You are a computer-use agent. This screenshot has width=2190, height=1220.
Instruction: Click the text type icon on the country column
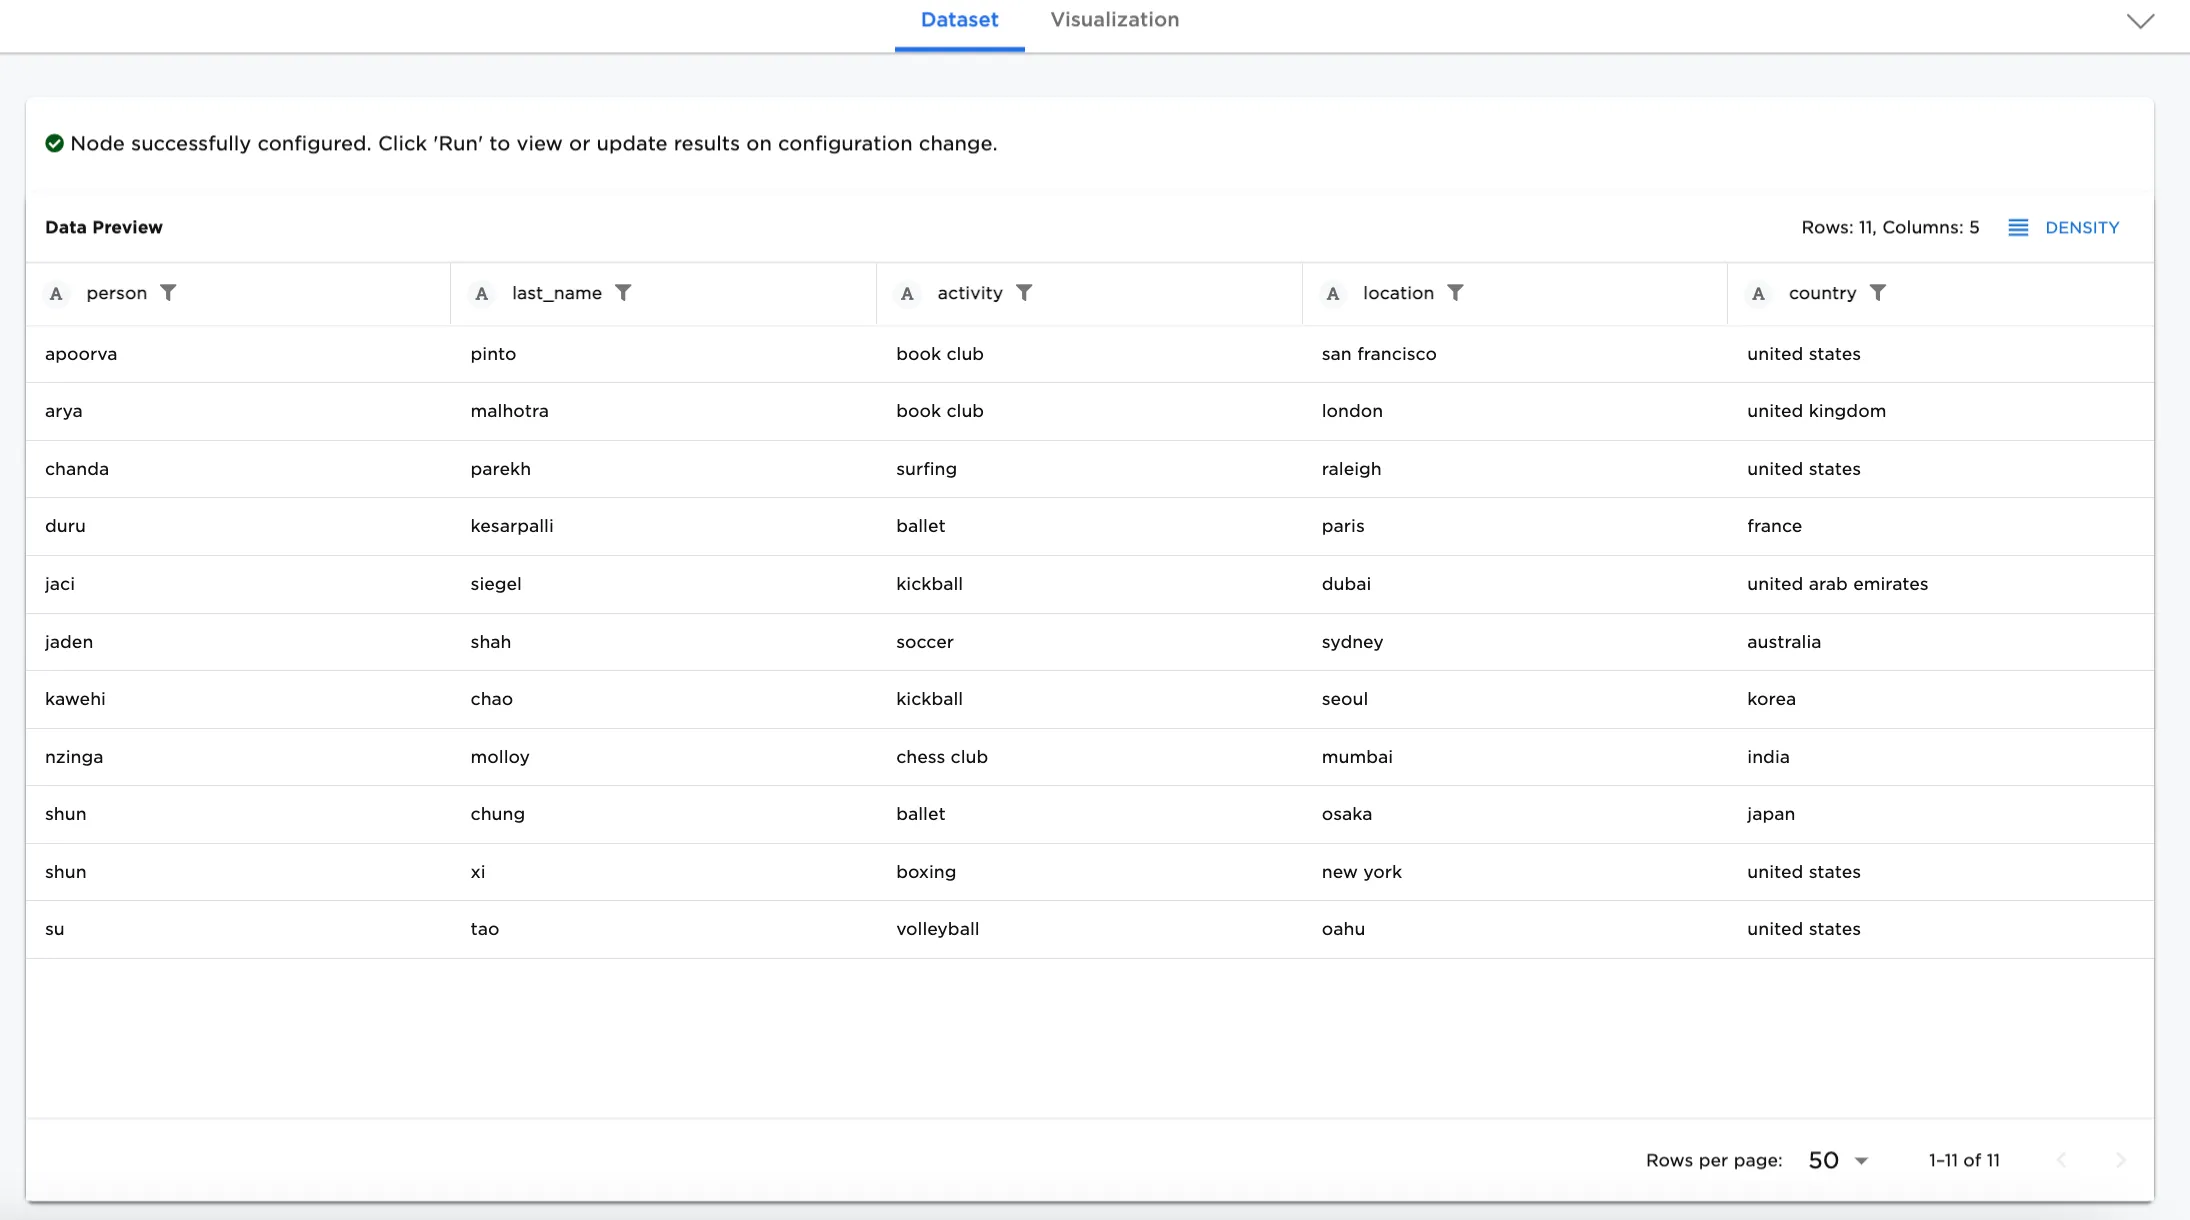[x=1759, y=293]
